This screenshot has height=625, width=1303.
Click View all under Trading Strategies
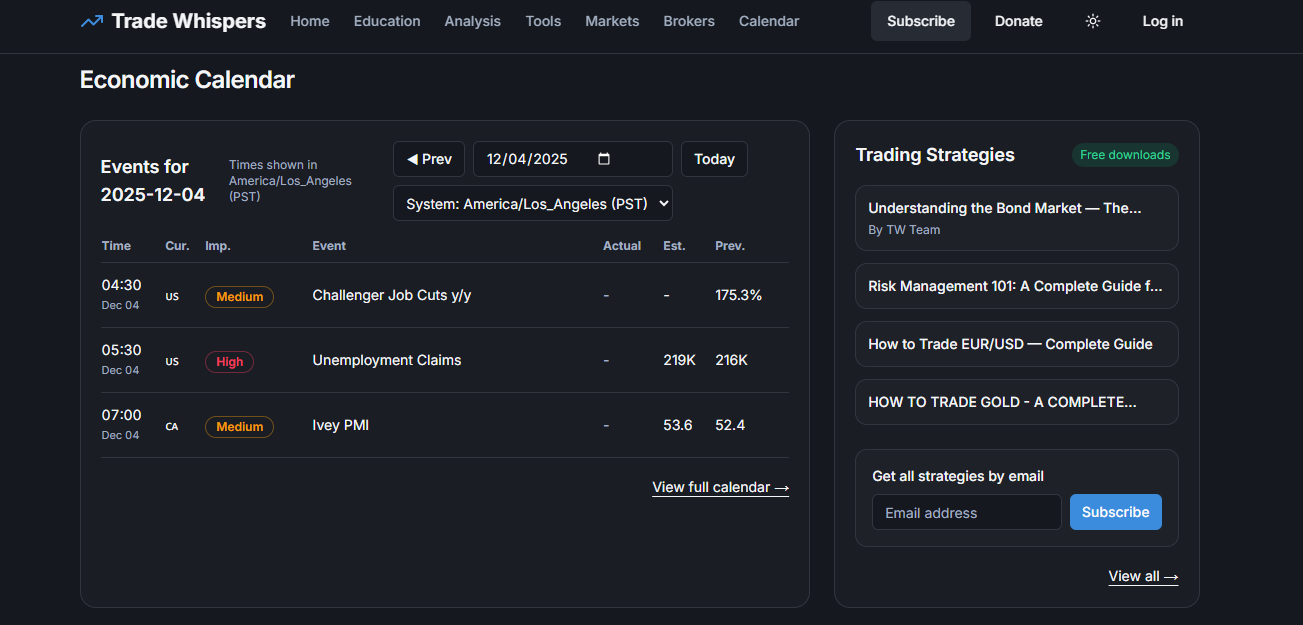point(1143,576)
